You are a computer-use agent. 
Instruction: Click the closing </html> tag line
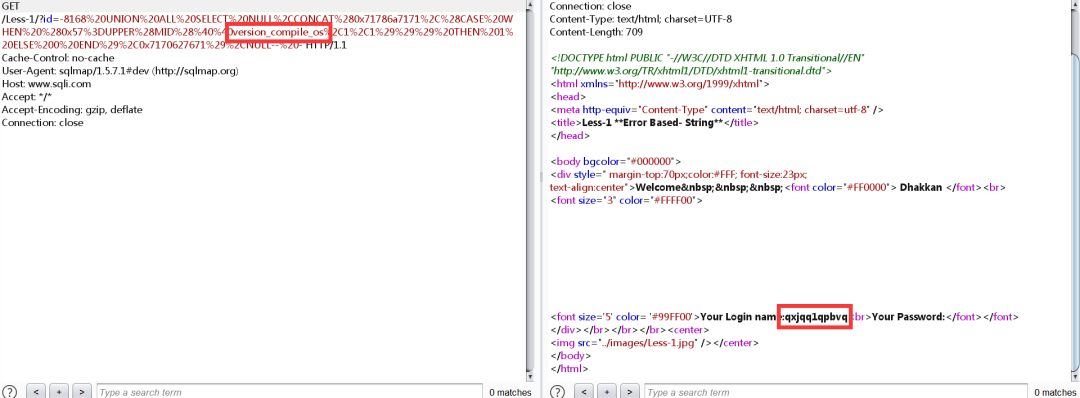570,369
